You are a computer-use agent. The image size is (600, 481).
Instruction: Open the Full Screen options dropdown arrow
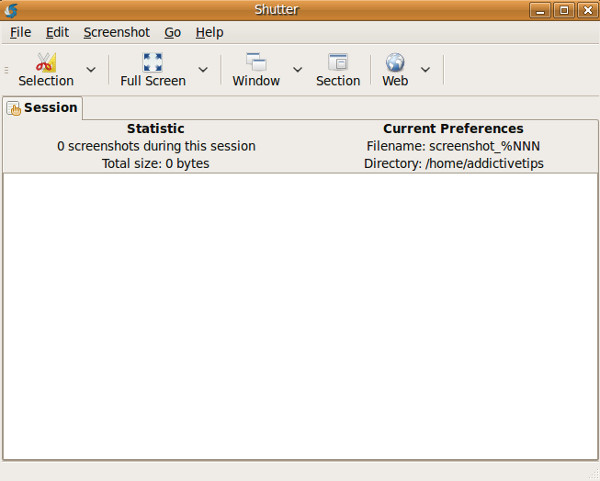click(203, 70)
